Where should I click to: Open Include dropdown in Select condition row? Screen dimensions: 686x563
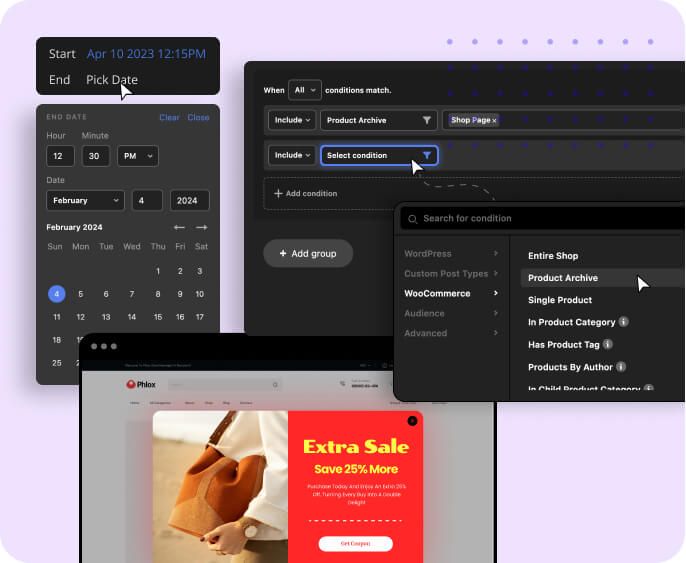[x=292, y=155]
